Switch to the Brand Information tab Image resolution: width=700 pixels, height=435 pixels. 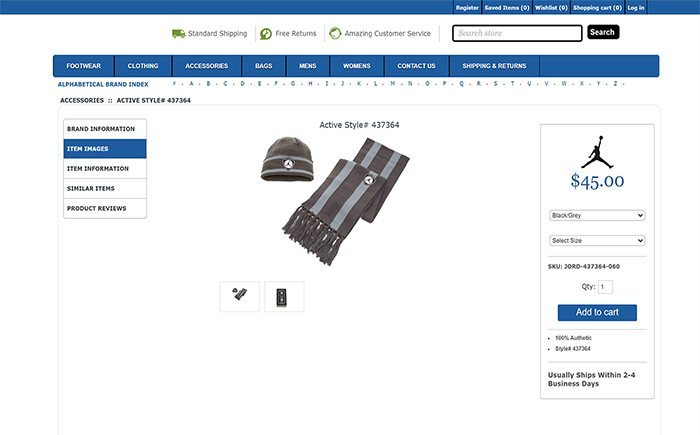click(105, 129)
